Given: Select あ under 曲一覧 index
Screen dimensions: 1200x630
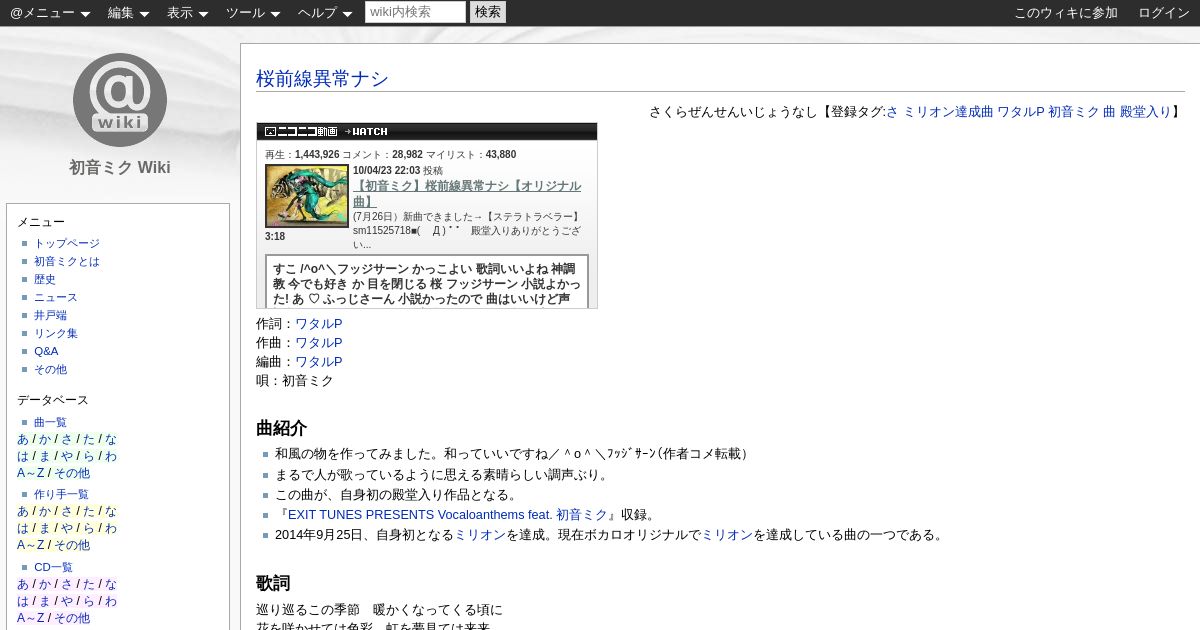Looking at the screenshot, I should (x=23, y=439).
